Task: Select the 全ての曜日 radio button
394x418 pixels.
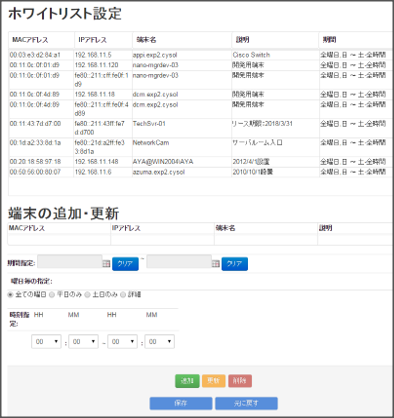Action: click(10, 295)
